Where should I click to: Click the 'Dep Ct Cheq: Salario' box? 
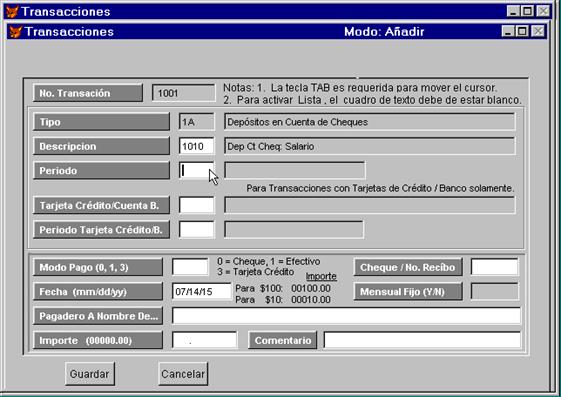point(370,146)
